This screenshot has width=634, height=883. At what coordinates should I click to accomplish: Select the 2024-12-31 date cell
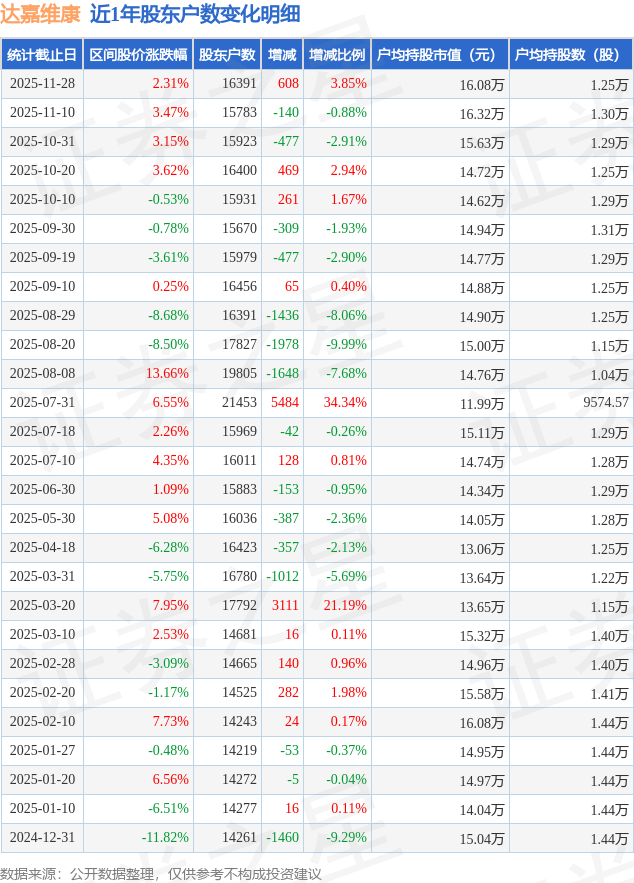[42, 838]
